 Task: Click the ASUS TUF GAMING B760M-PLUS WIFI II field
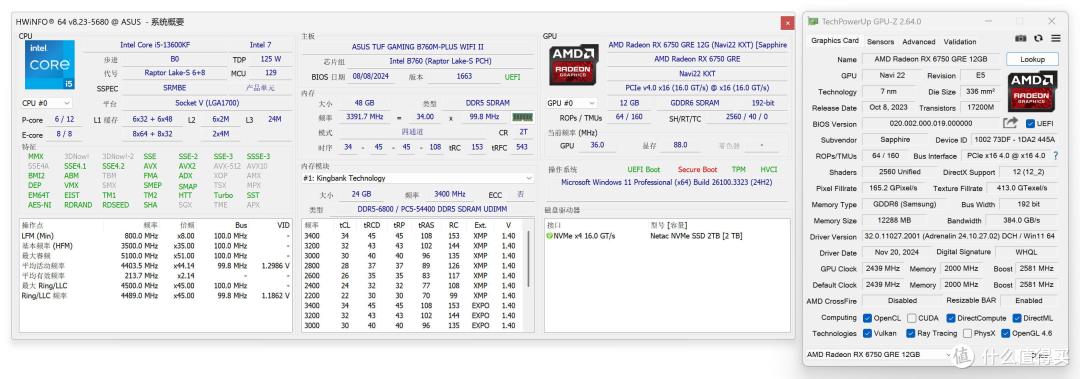(417, 47)
